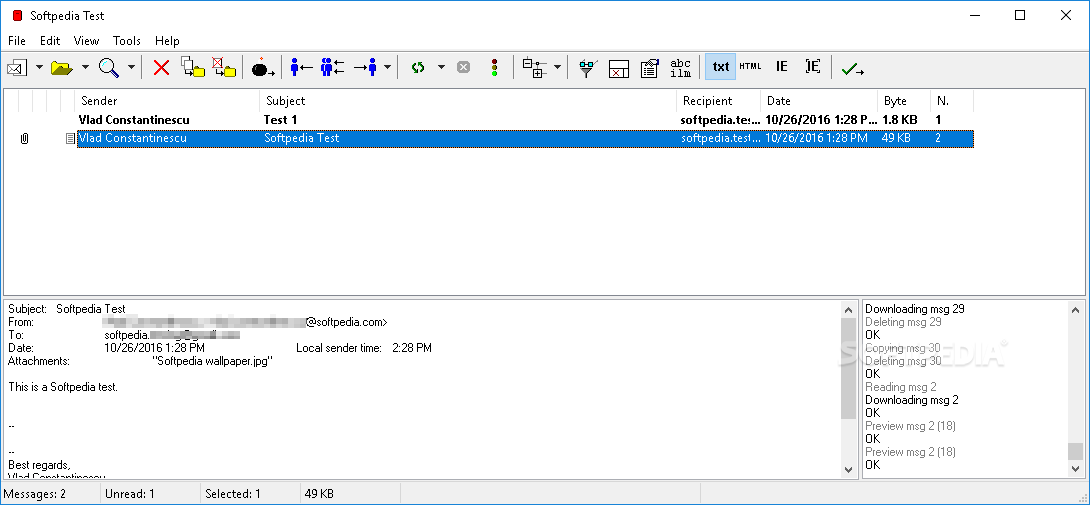Open the dropdown arrow after the forward icon
Image resolution: width=1090 pixels, height=505 pixels.
click(387, 67)
